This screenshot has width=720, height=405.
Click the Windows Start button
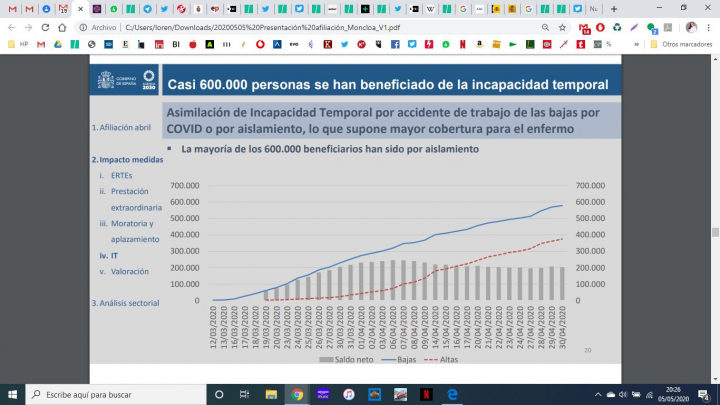(12, 394)
